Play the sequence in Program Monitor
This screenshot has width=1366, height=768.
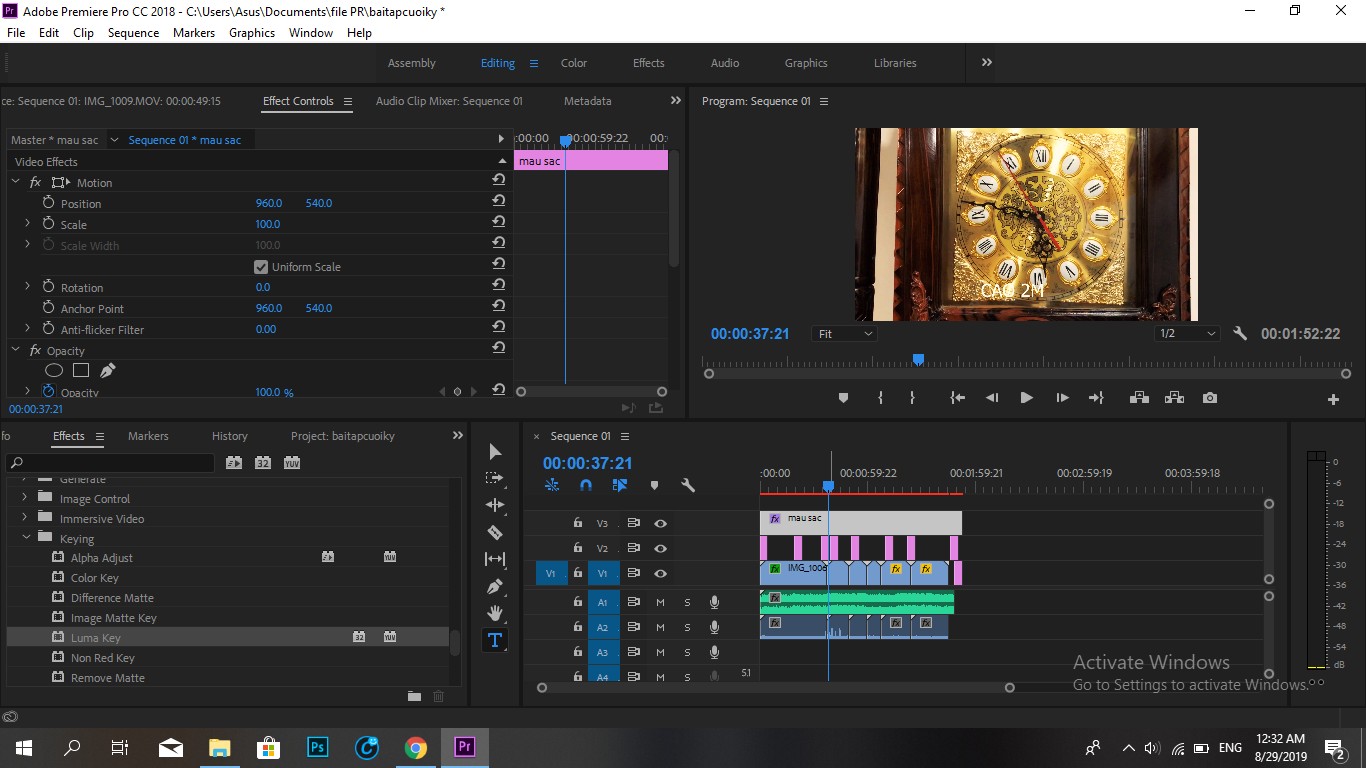[x=1026, y=398]
